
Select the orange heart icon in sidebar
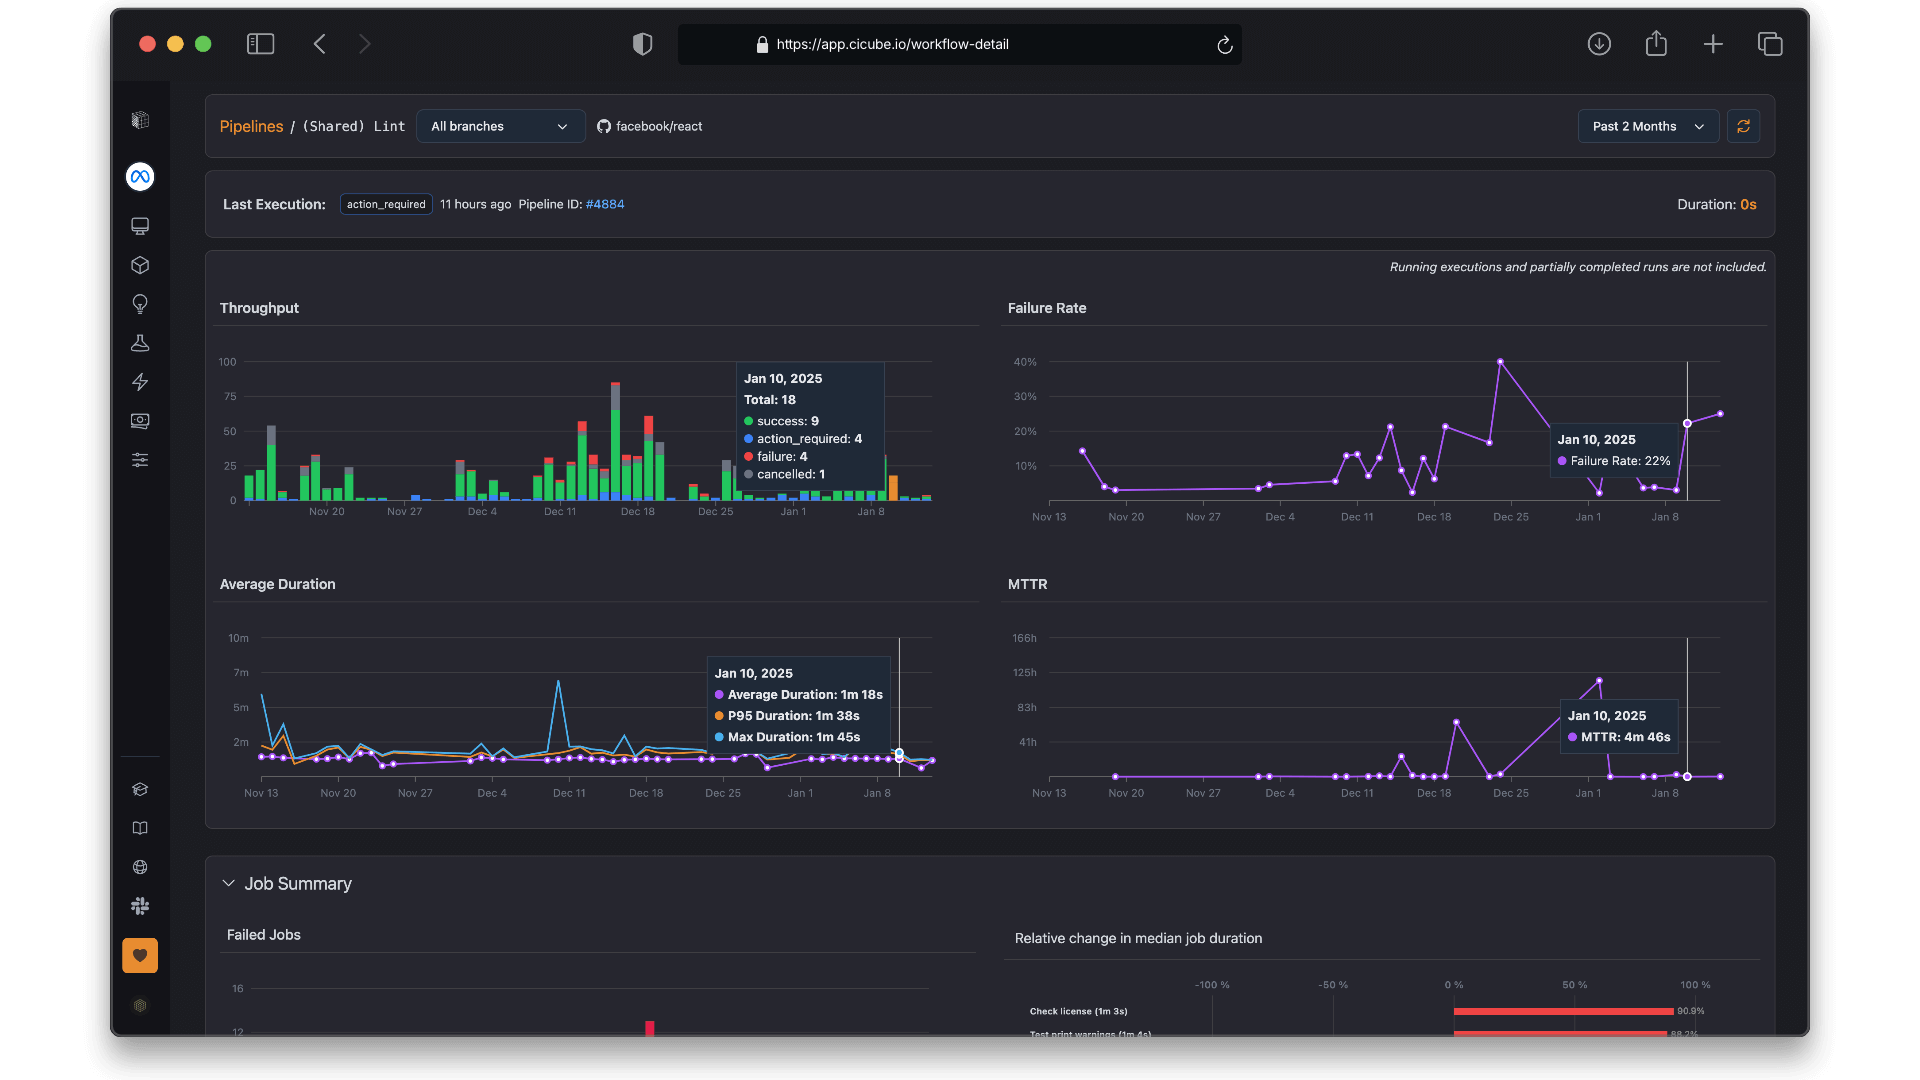coord(140,955)
